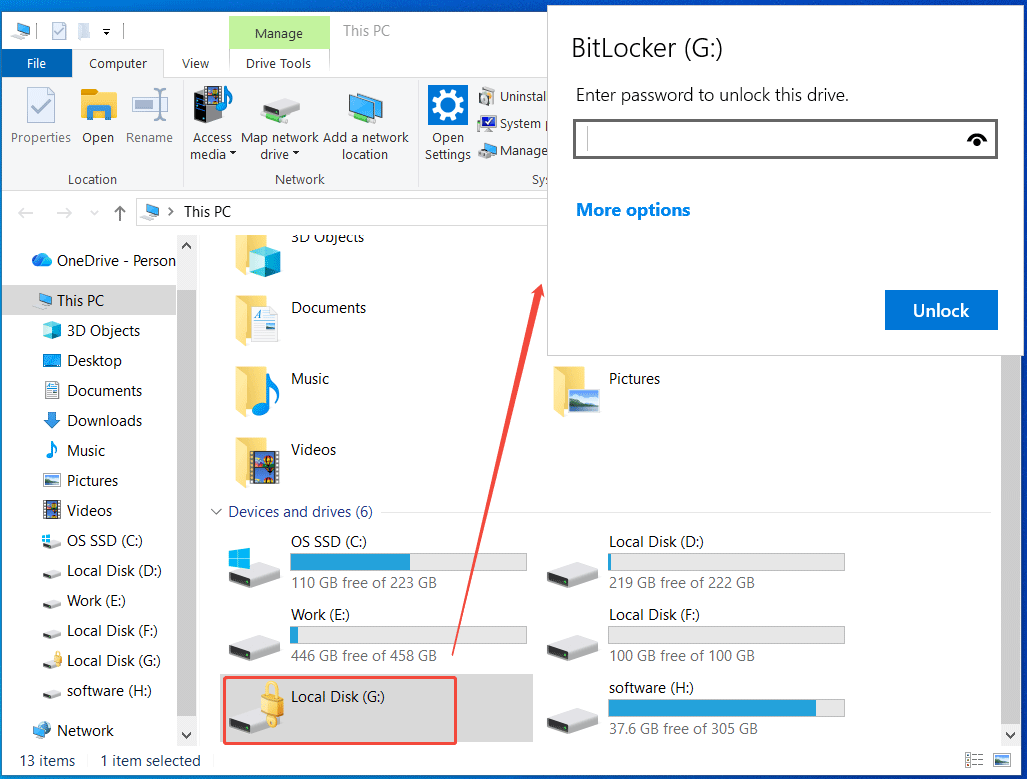Screen dimensions: 1027x779
Task: Select Local Disk (F:) in navigation pane
Action: click(100, 631)
